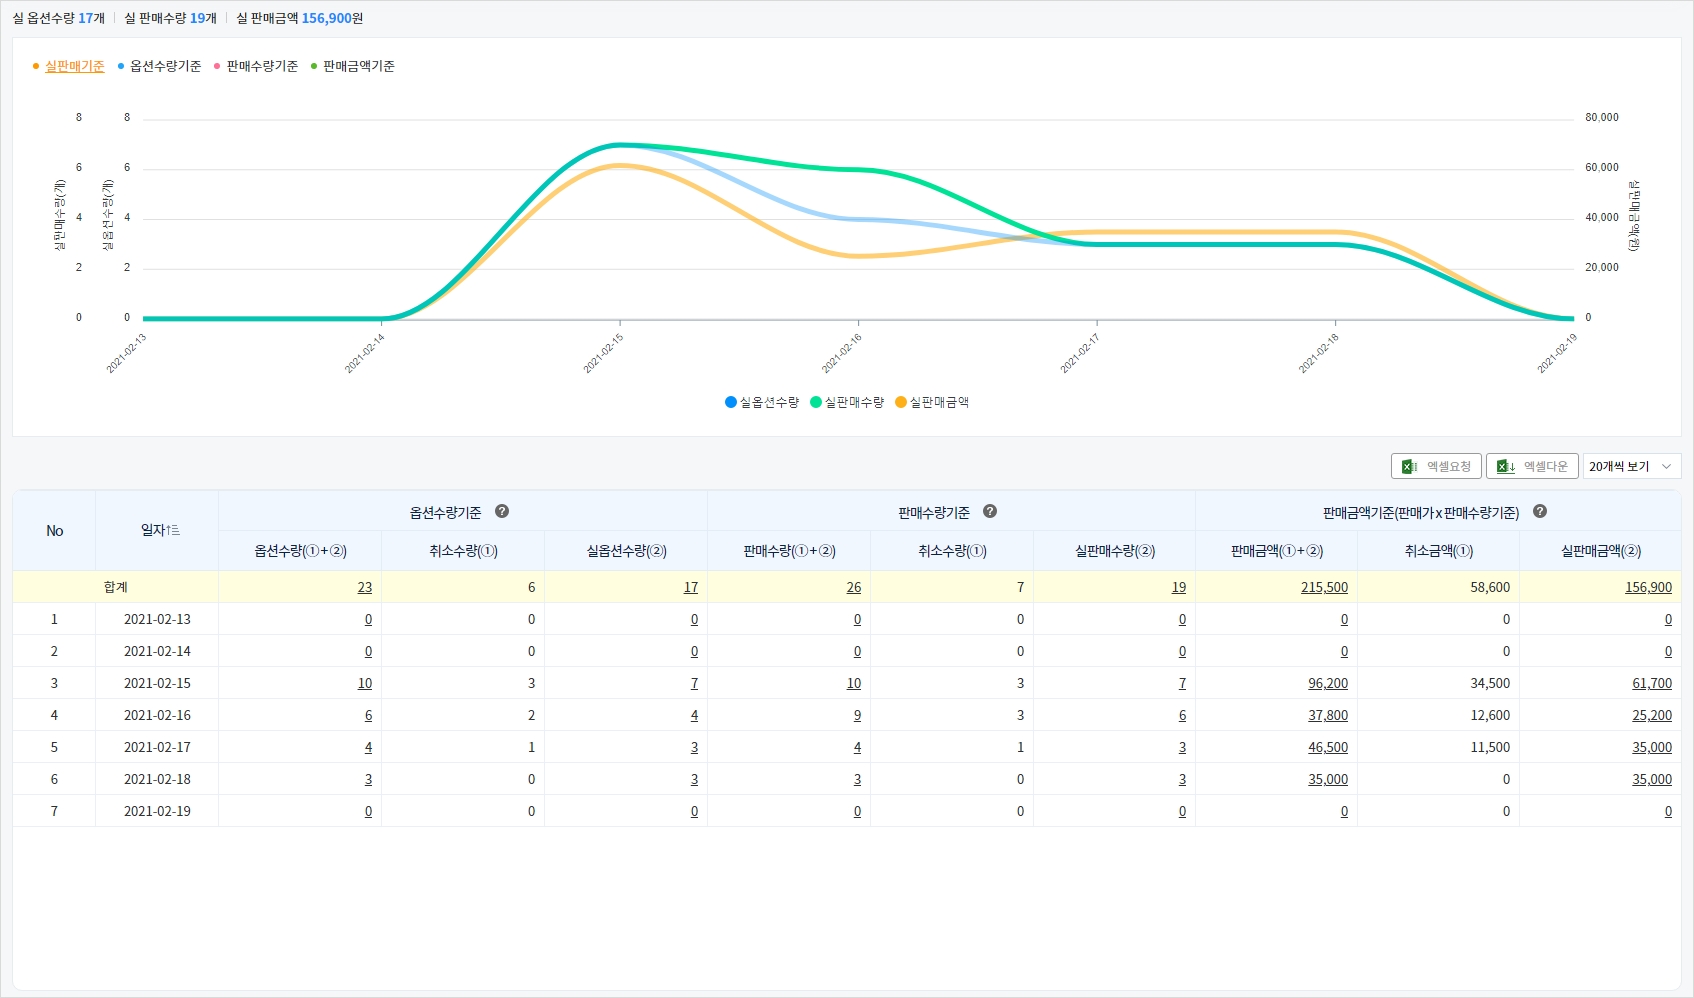Open 96,200 판매금액 link for 2021-02-15
This screenshot has width=1694, height=998.
pyautogui.click(x=1328, y=683)
